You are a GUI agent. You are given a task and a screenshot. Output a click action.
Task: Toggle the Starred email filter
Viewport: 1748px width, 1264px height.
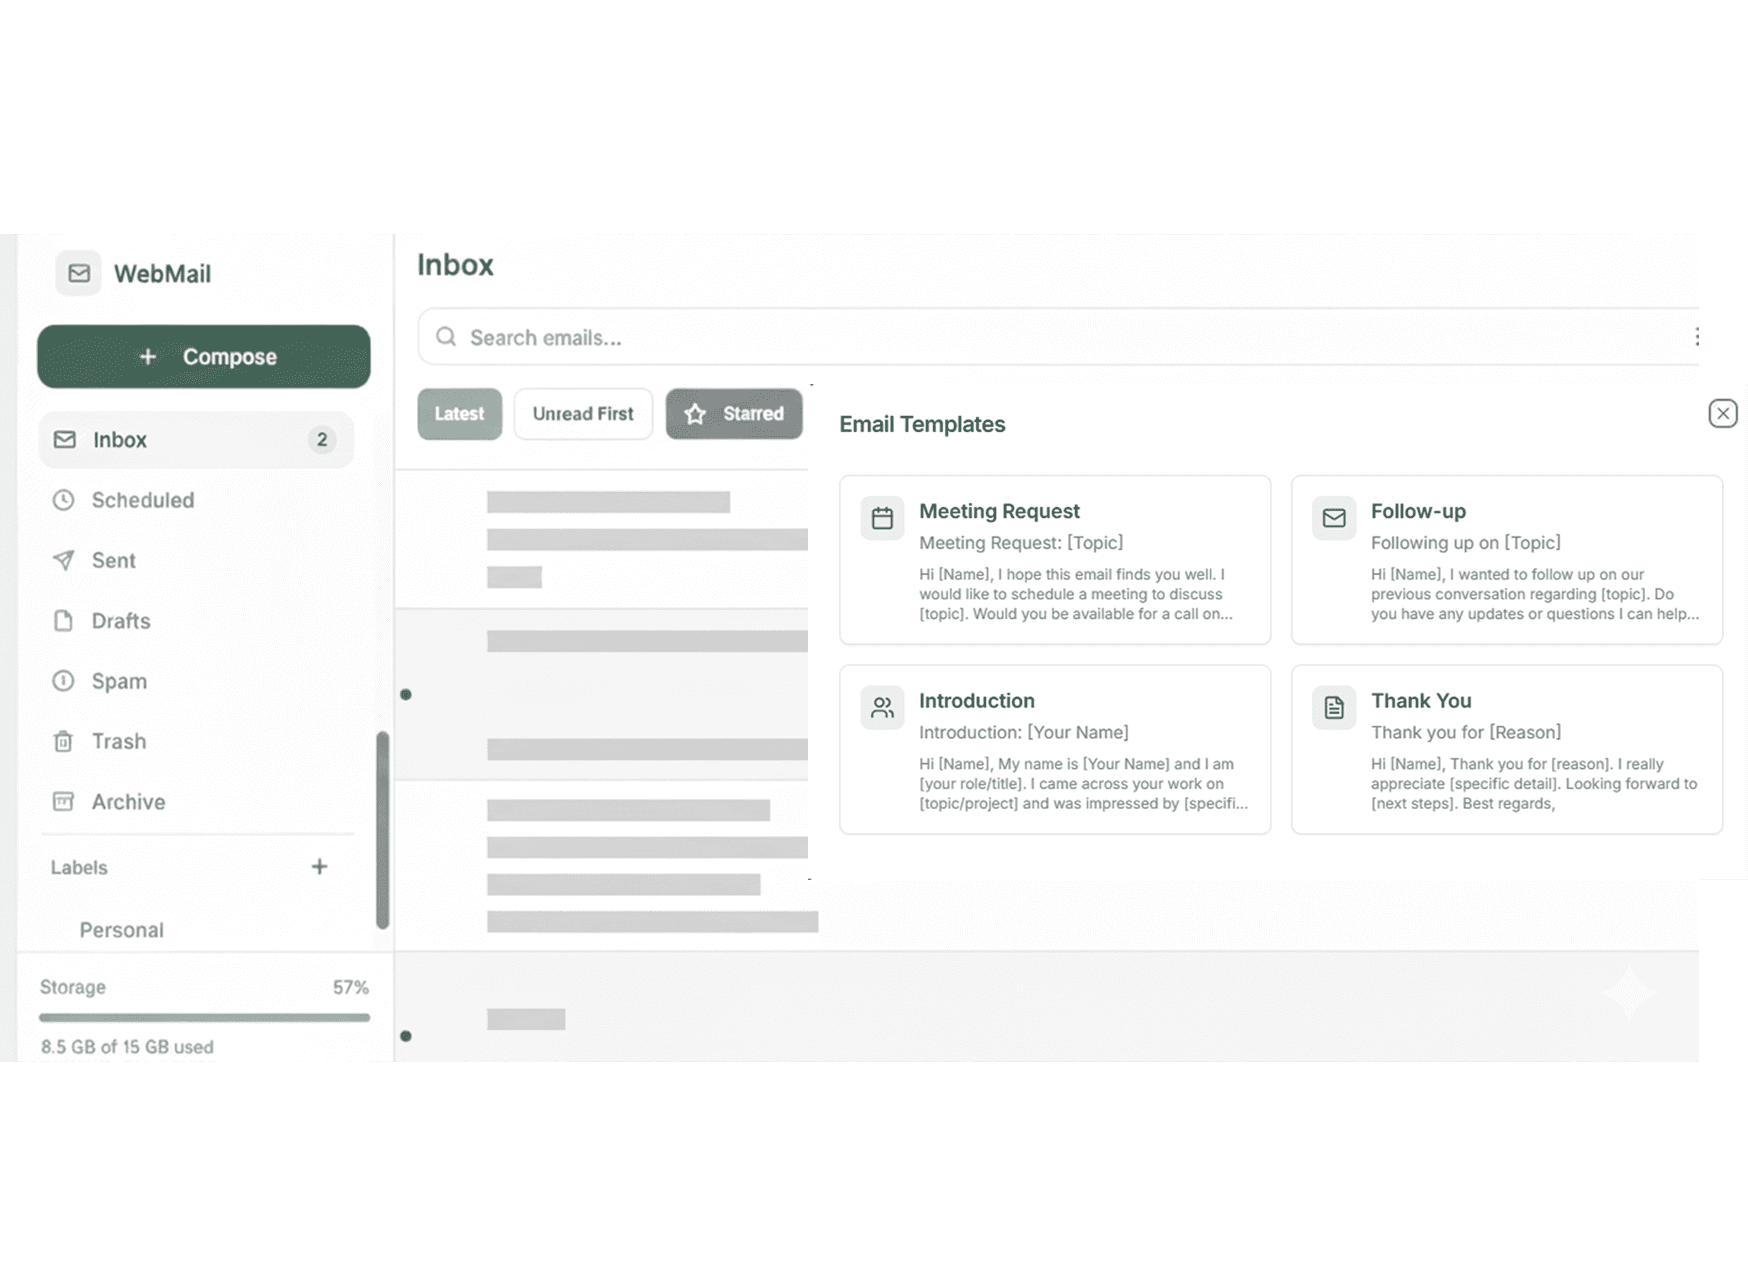734,413
